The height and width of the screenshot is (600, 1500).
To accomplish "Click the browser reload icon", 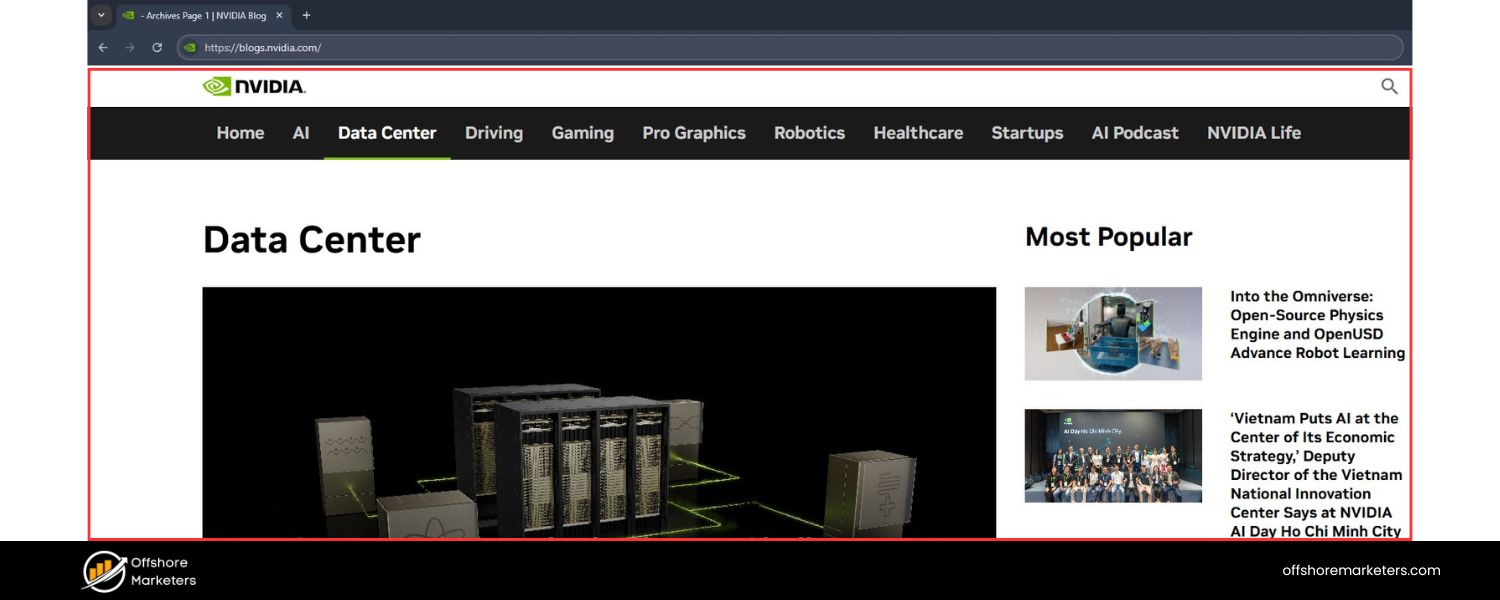I will tap(157, 47).
